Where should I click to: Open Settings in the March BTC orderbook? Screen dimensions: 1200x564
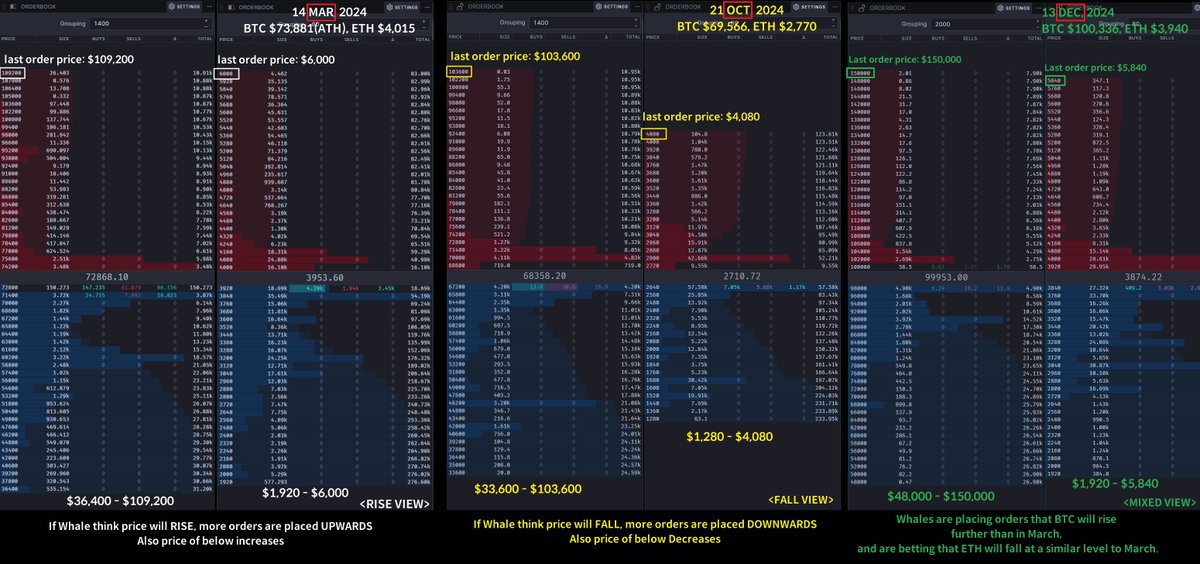(184, 7)
